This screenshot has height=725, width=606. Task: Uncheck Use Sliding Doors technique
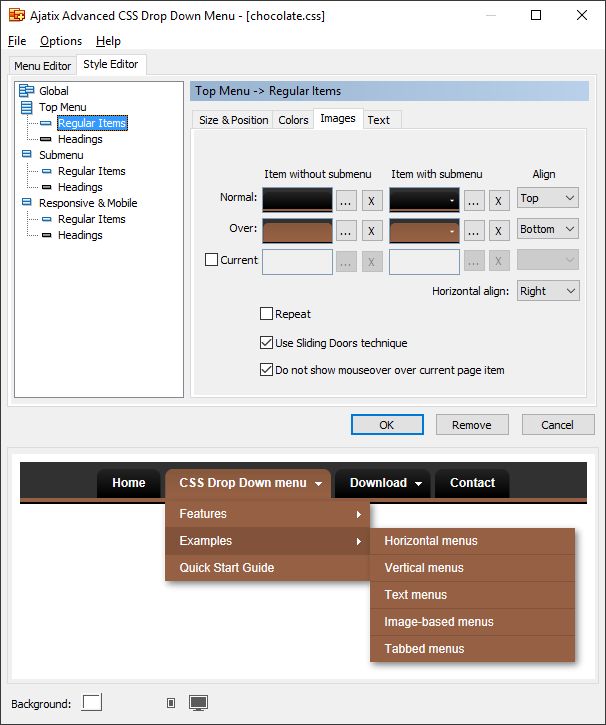266,343
